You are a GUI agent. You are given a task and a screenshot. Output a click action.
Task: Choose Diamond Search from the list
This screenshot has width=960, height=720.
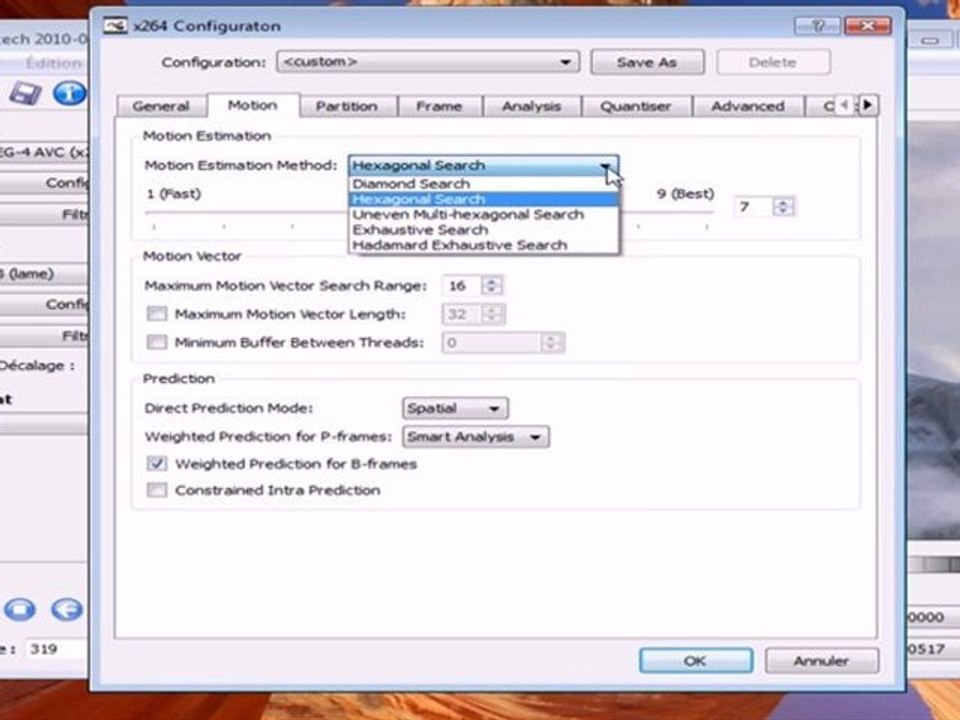point(484,184)
